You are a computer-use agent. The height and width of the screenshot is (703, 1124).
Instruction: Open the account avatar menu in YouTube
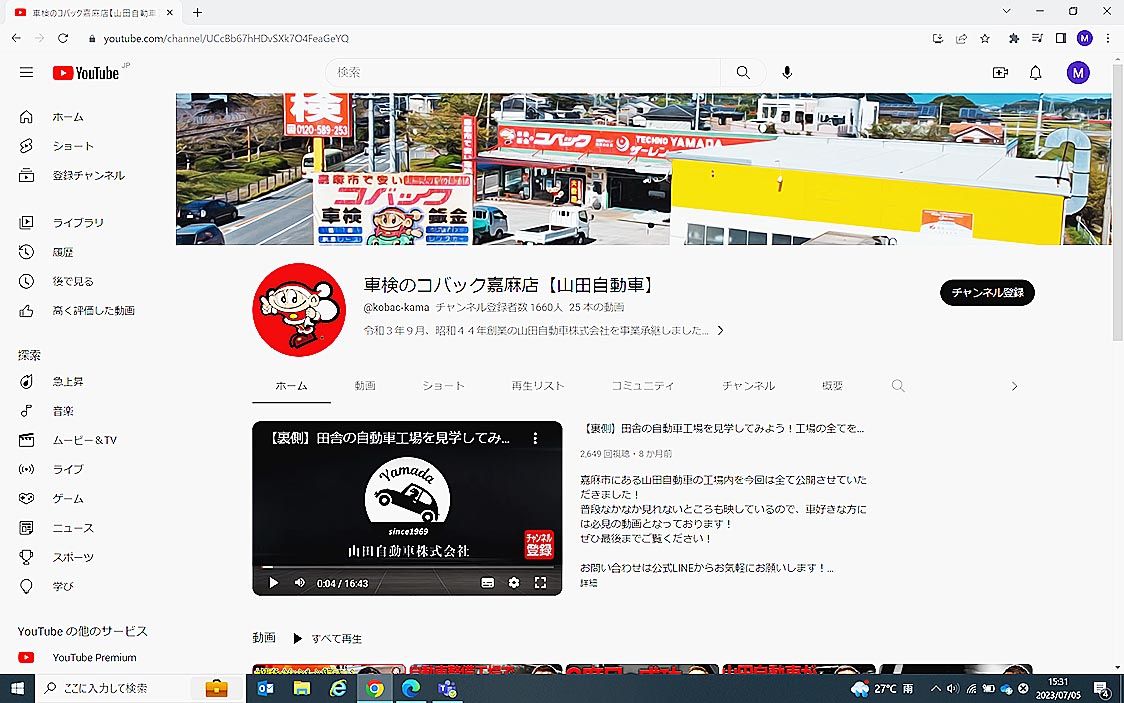pos(1078,72)
